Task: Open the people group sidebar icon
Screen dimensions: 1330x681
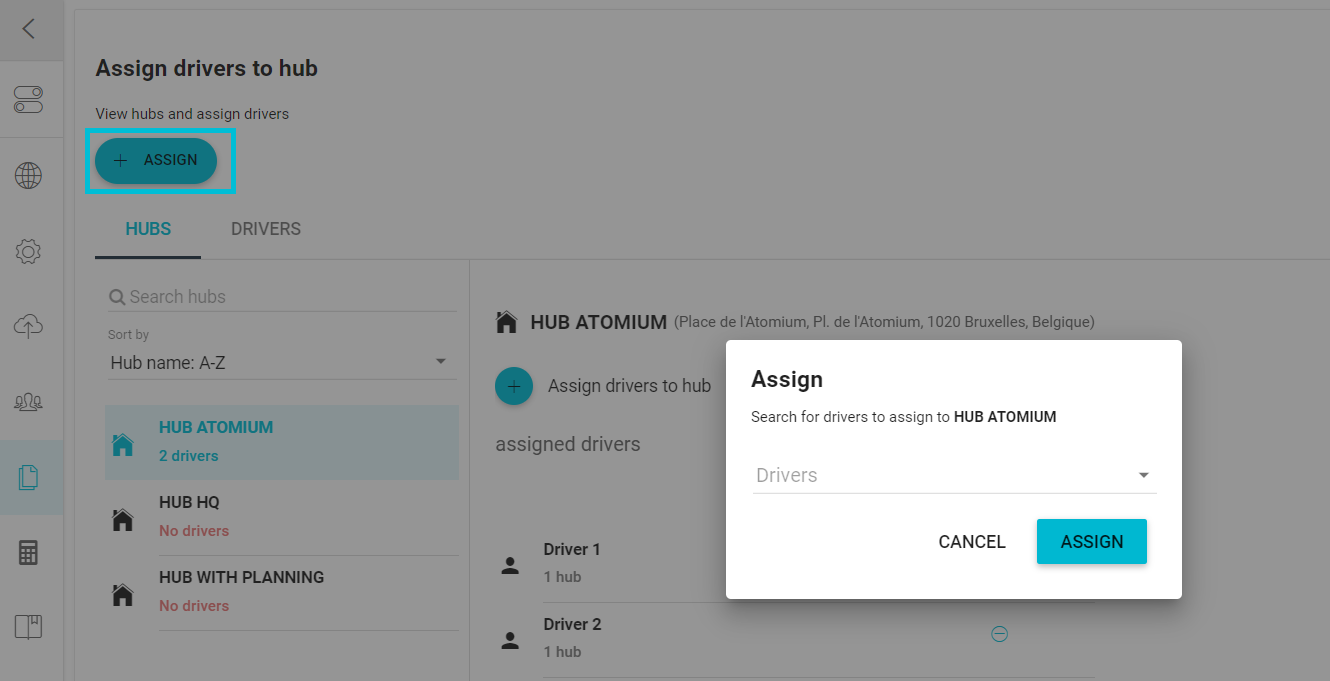Action: point(28,402)
